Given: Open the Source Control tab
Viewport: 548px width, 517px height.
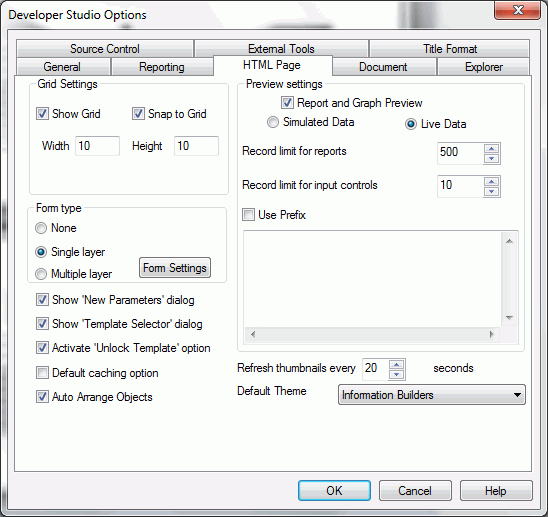Looking at the screenshot, I should click(x=105, y=49).
